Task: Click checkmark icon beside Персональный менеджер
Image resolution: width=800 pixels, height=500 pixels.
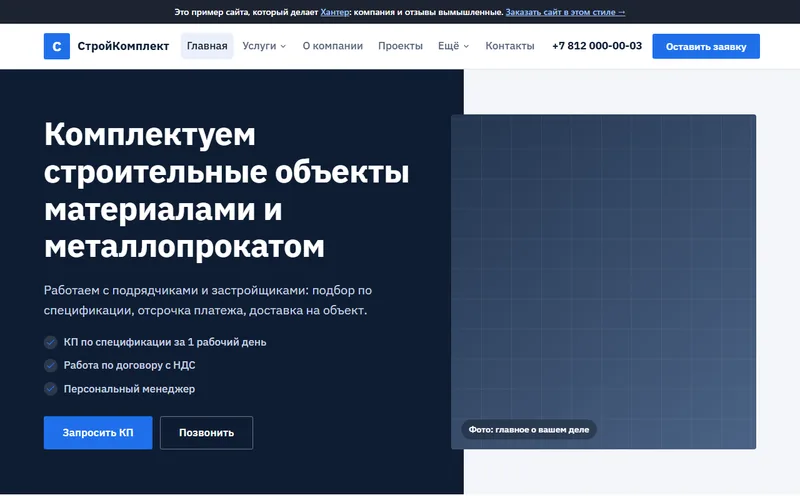Action: (50, 389)
